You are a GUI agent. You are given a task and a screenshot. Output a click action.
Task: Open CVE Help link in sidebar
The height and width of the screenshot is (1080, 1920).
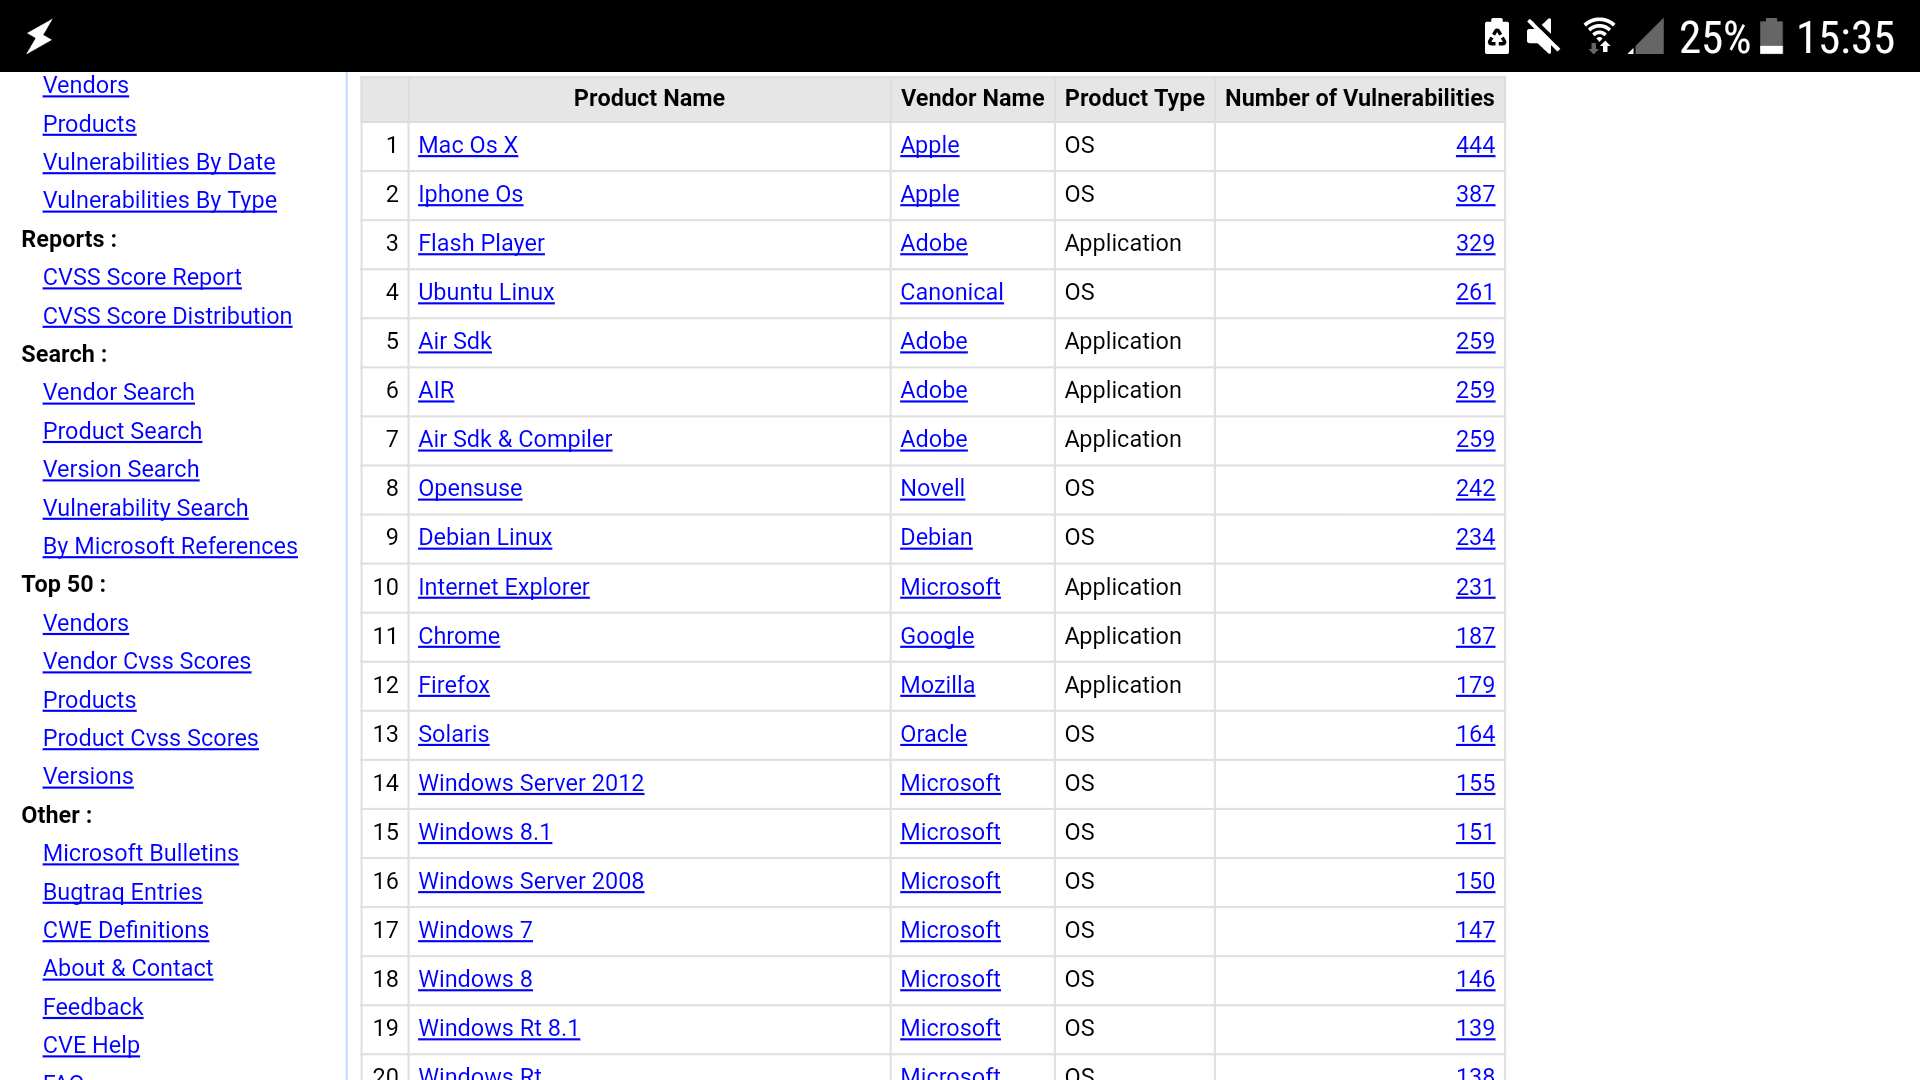coord(91,1045)
